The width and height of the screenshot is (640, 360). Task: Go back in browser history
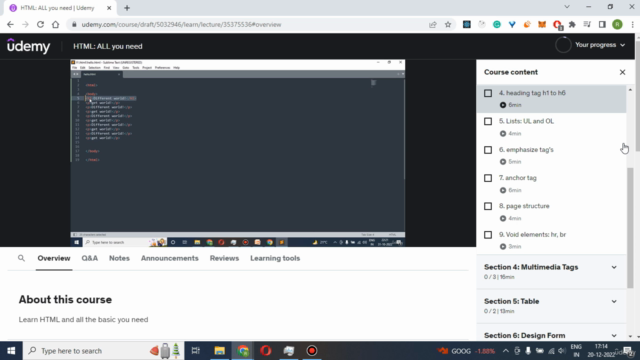(10, 24)
